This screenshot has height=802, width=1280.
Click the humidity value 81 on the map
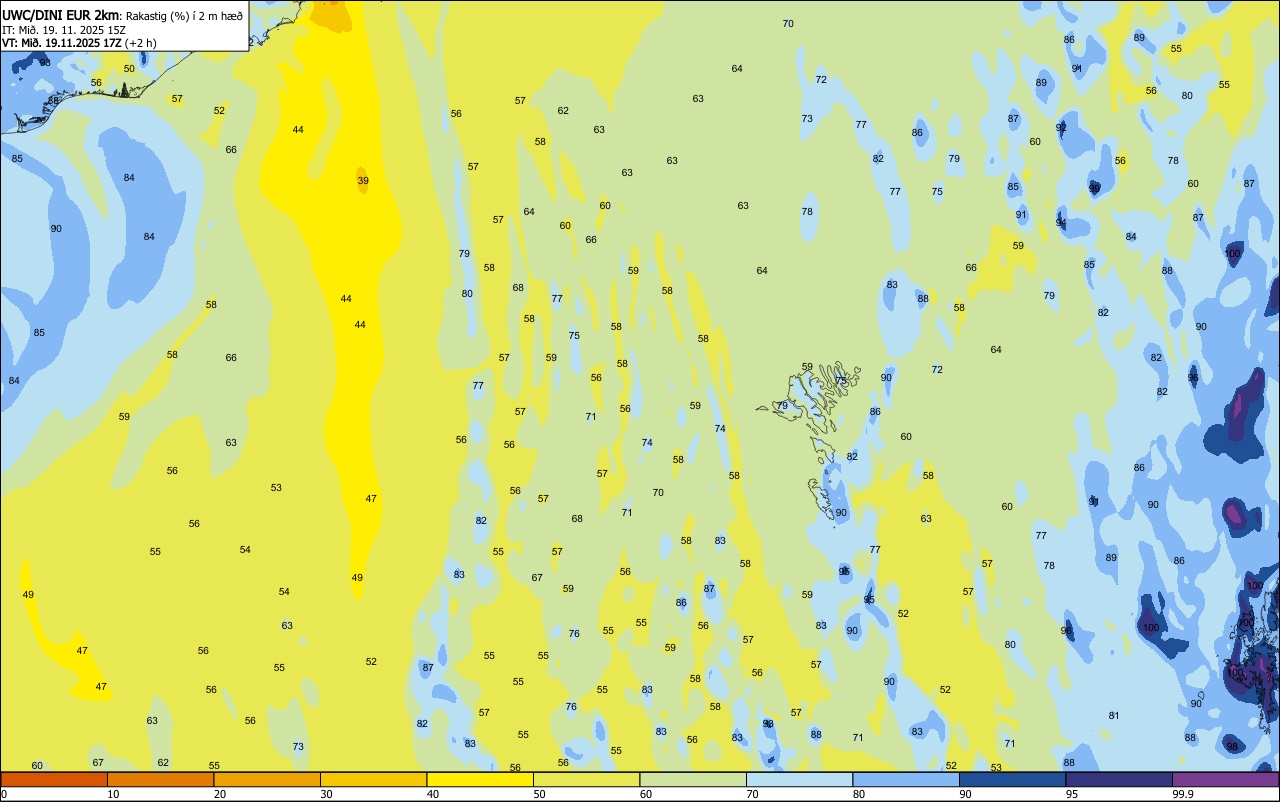(x=1114, y=715)
